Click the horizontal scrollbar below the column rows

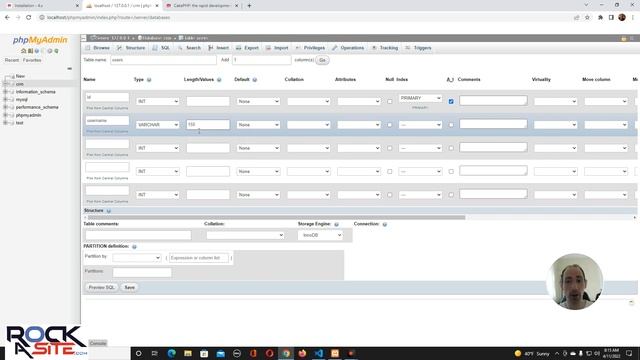click(x=276, y=218)
